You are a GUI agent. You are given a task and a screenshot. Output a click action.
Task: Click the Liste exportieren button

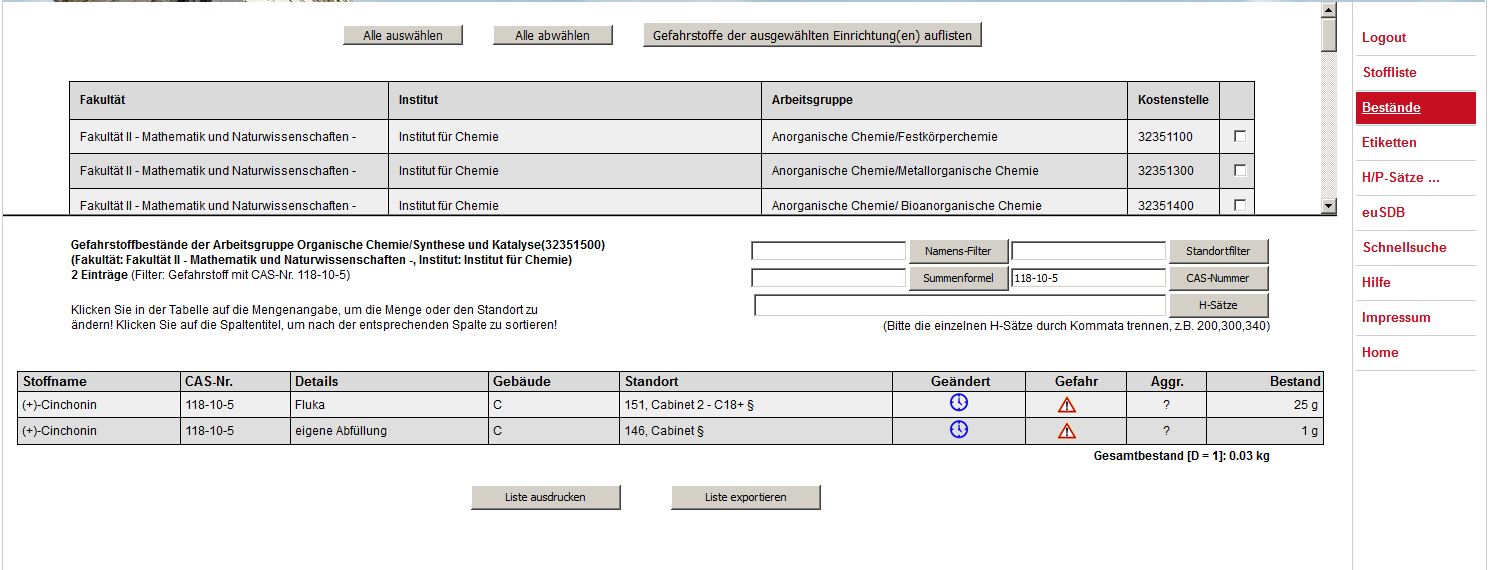click(x=745, y=497)
